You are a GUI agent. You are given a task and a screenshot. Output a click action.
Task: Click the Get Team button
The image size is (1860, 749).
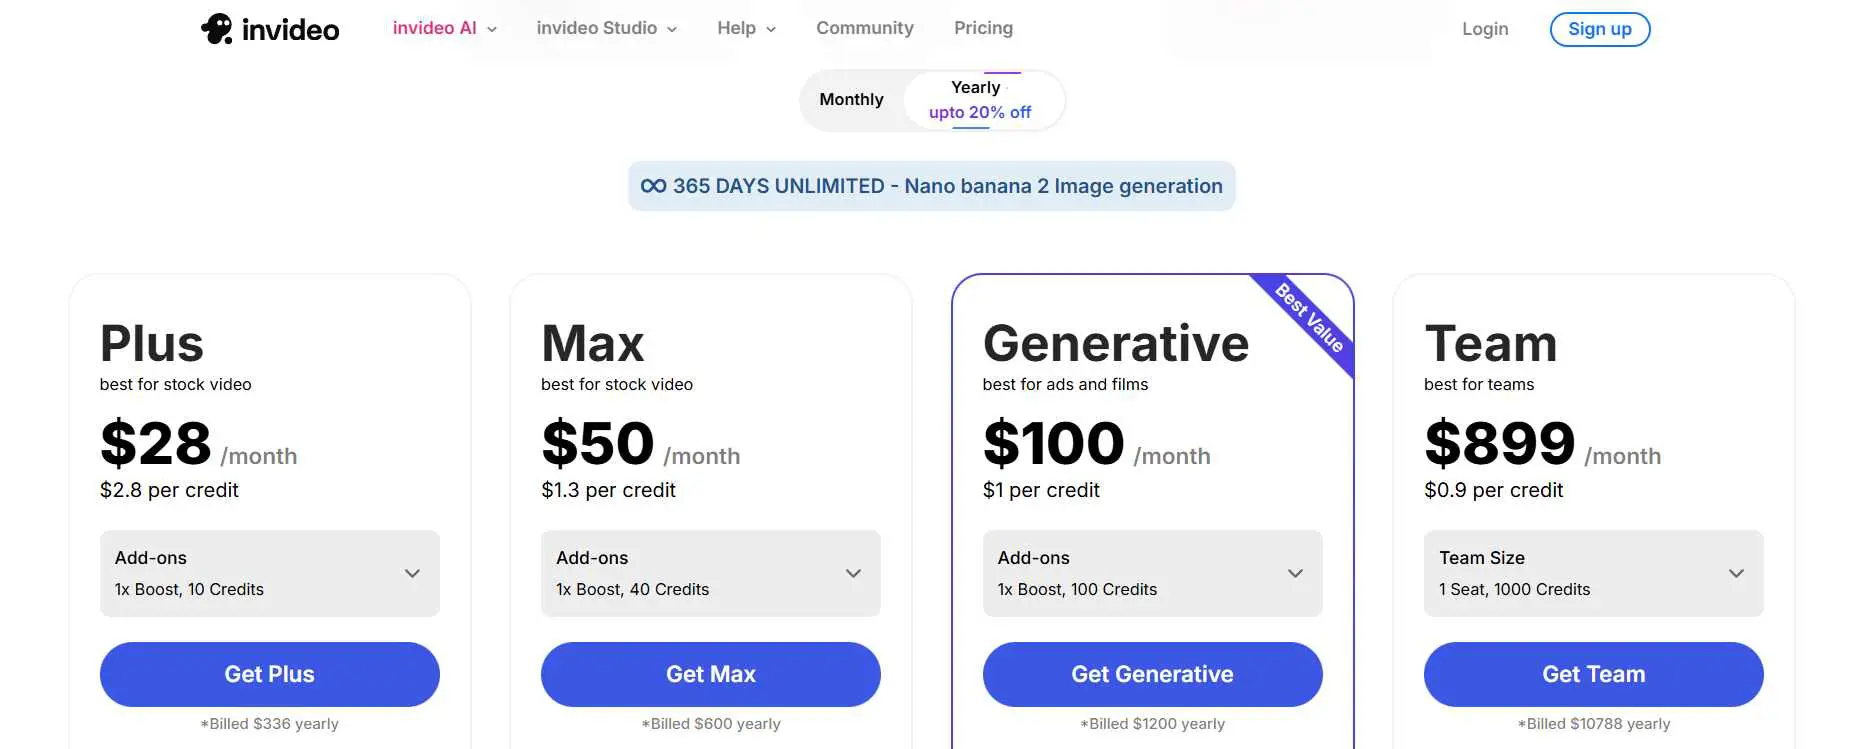coord(1593,674)
